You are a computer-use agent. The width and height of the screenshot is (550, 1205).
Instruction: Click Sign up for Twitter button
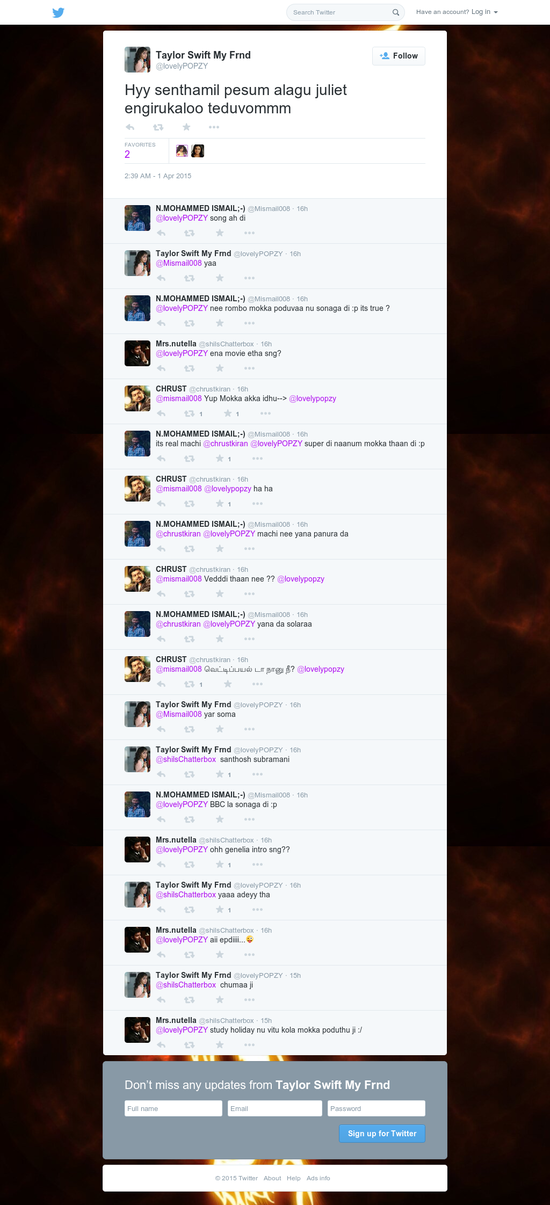pos(382,1133)
